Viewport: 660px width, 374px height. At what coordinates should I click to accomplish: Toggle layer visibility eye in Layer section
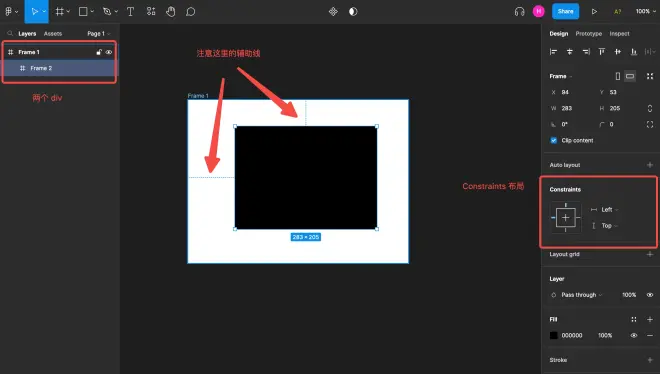pyautogui.click(x=650, y=295)
